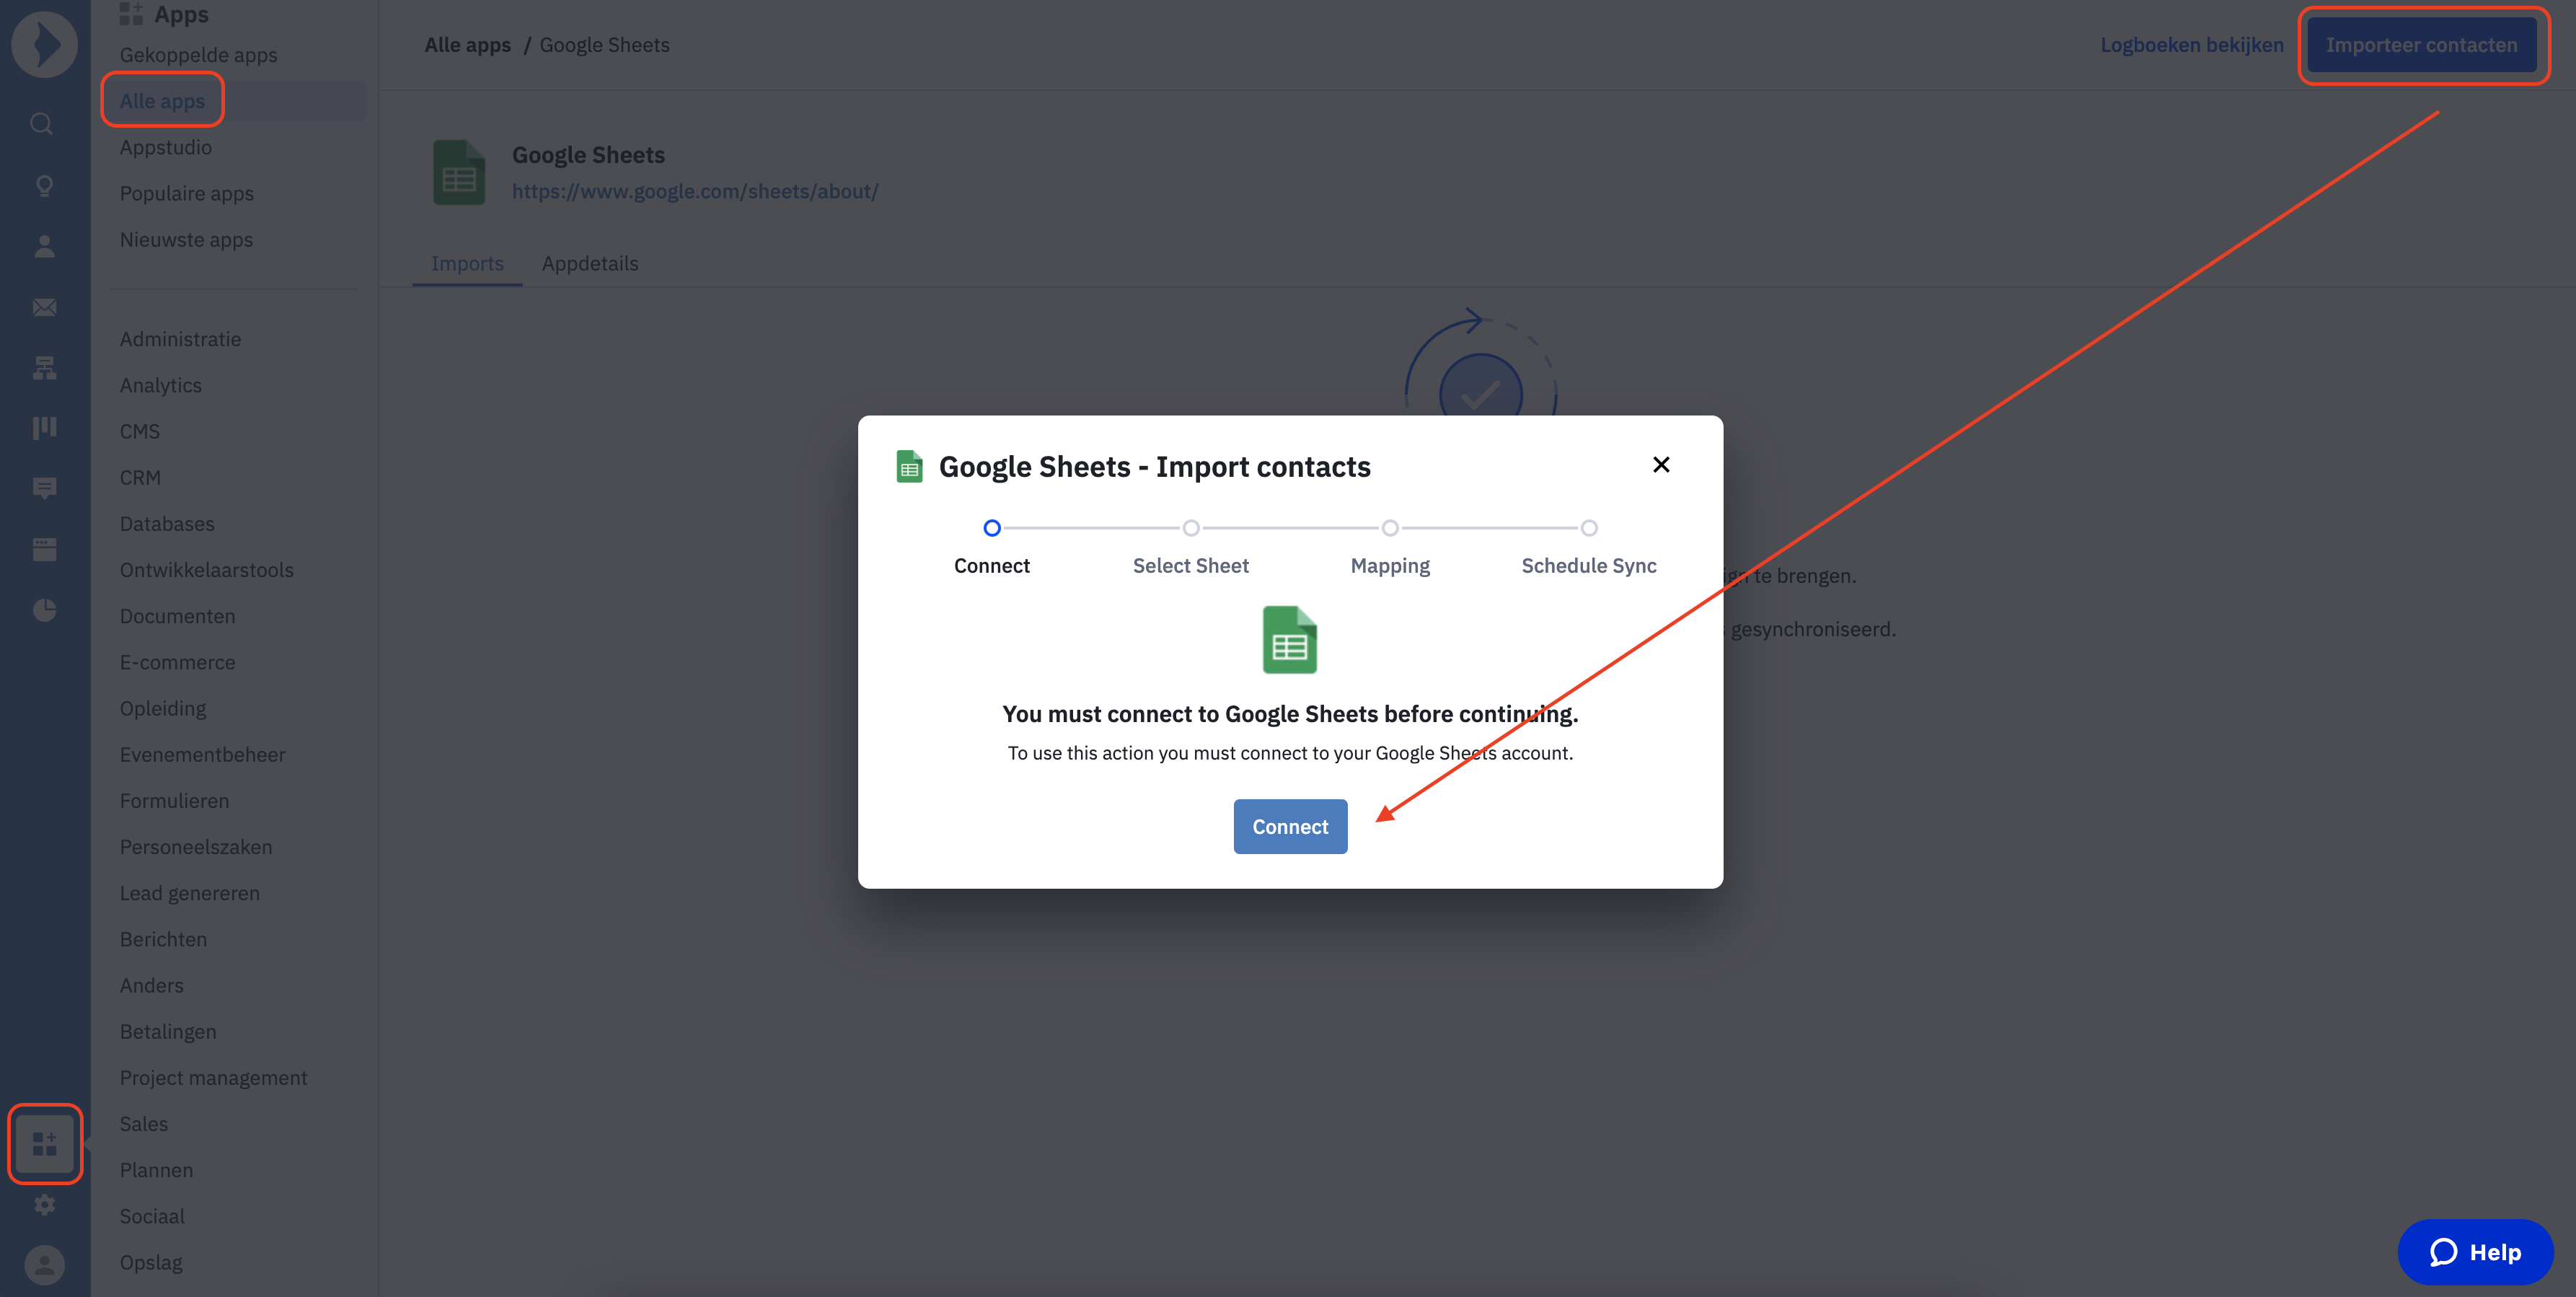
Task: Open the Apps grid icon in sidebar
Action: click(x=44, y=1143)
